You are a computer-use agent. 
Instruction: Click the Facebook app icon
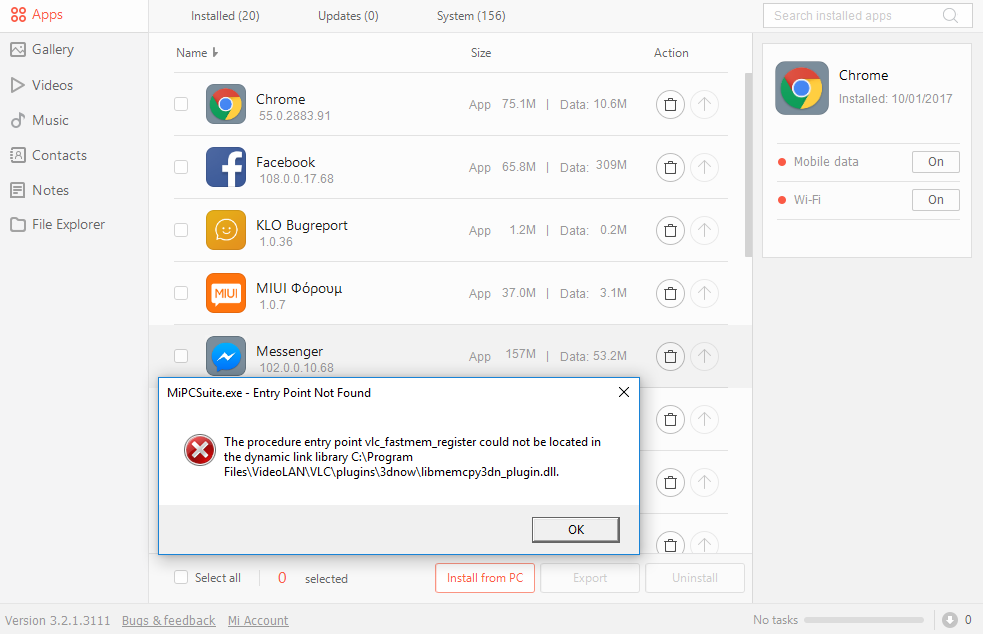tap(226, 167)
